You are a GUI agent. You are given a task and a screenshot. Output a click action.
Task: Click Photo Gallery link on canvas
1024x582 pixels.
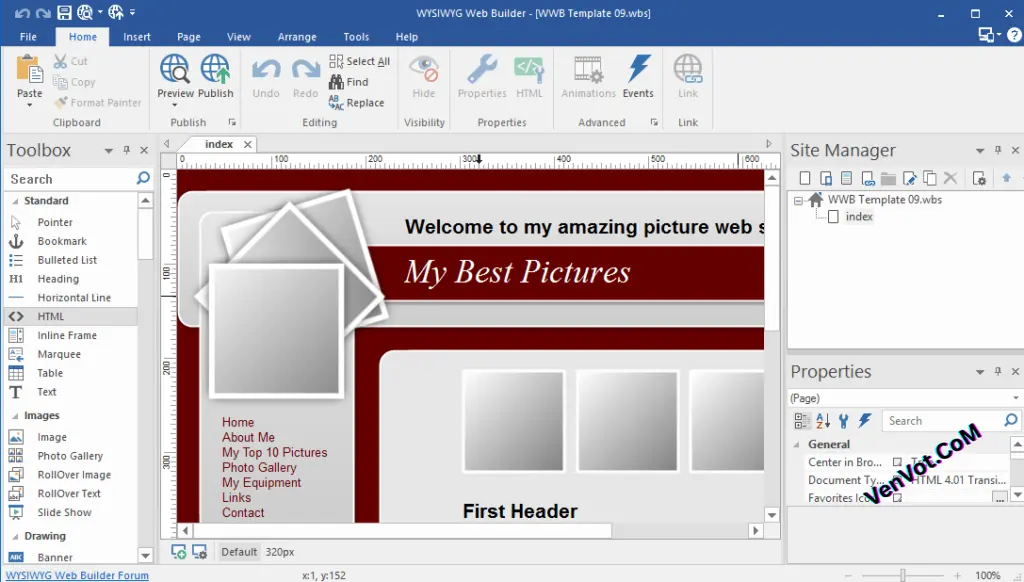click(259, 468)
